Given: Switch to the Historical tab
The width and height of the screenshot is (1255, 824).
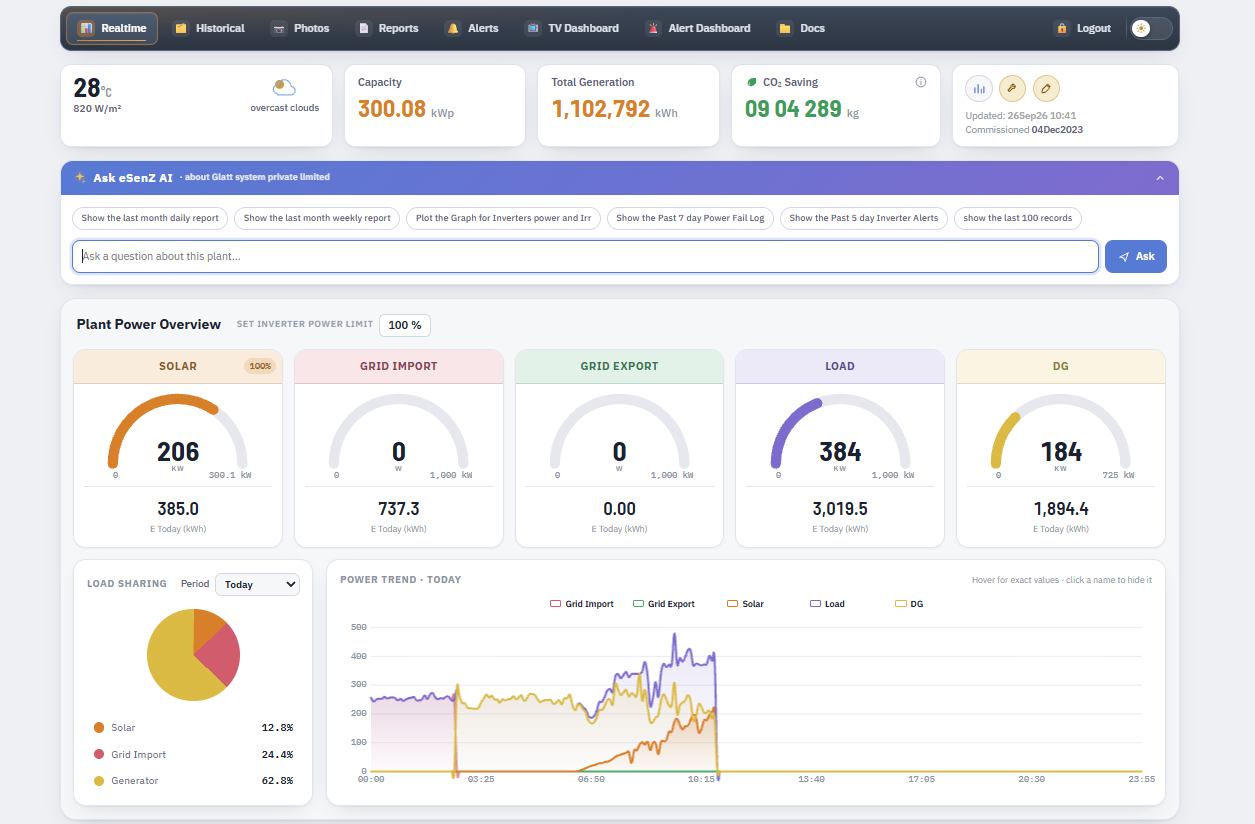Looking at the screenshot, I should (209, 28).
